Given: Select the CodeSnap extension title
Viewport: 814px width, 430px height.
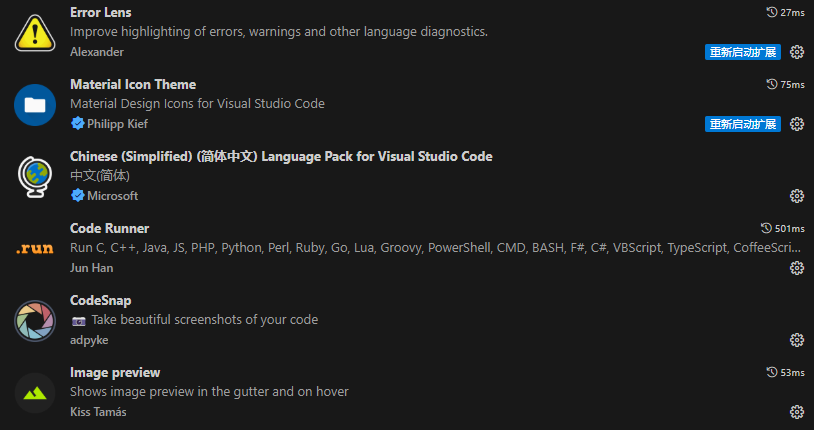Looking at the screenshot, I should coord(101,301).
